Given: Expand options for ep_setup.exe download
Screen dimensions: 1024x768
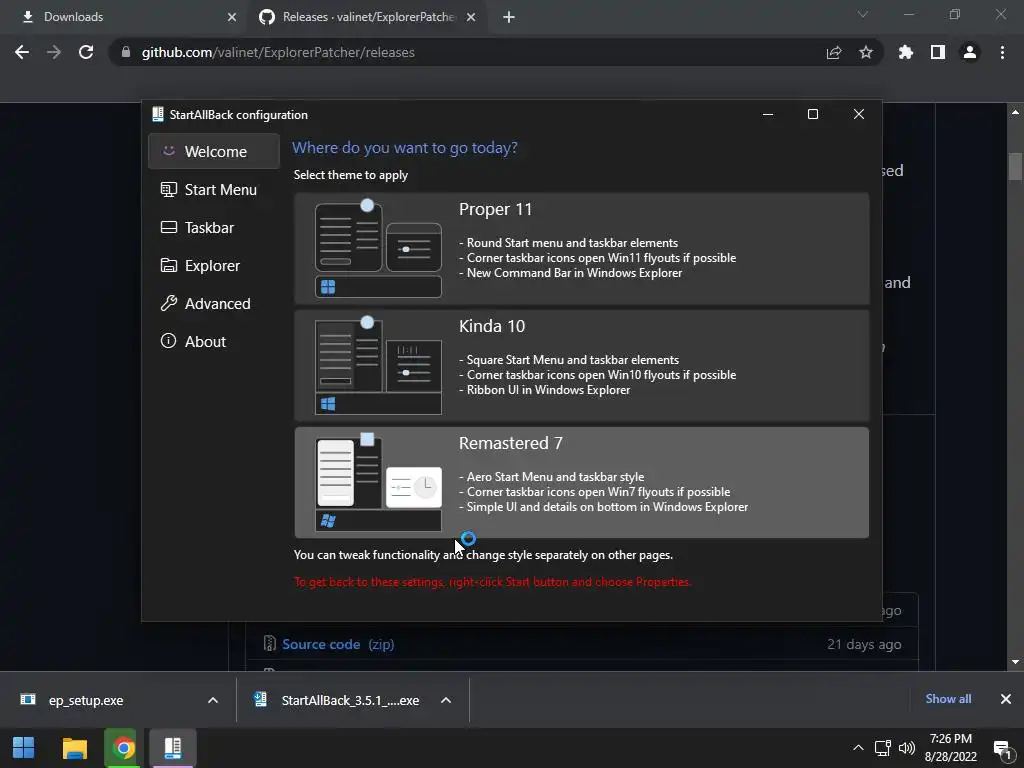Looking at the screenshot, I should pos(213,700).
